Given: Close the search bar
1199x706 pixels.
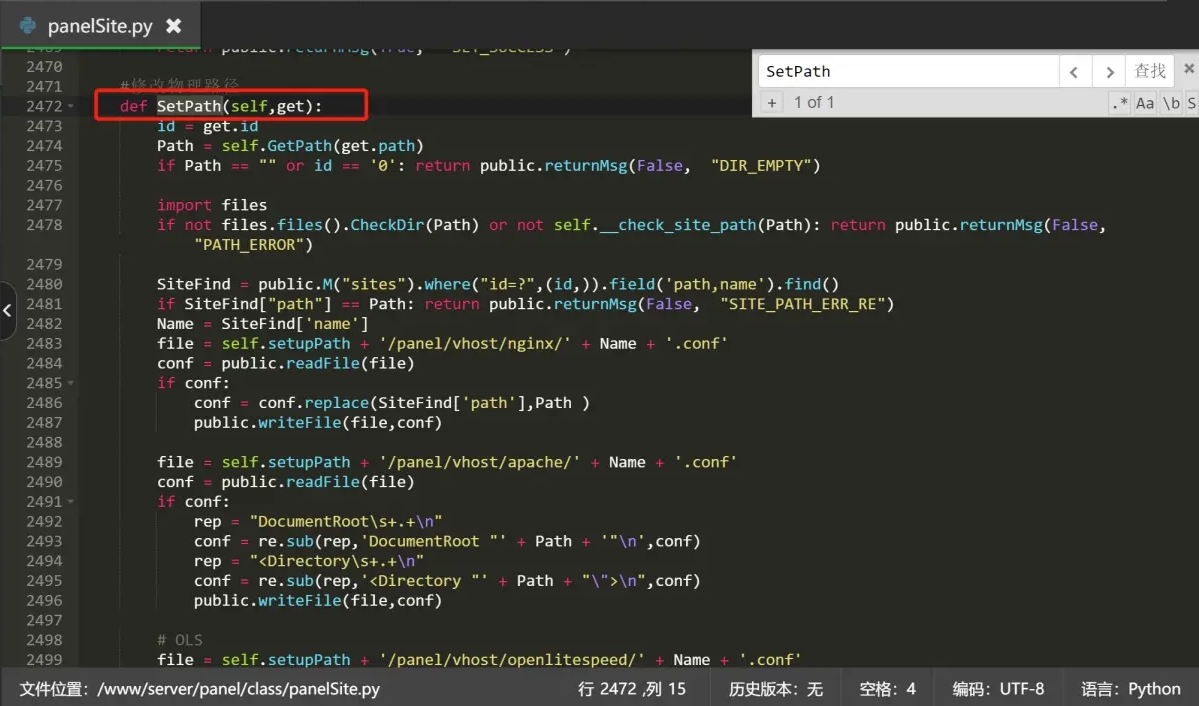Looking at the screenshot, I should (x=1188, y=69).
